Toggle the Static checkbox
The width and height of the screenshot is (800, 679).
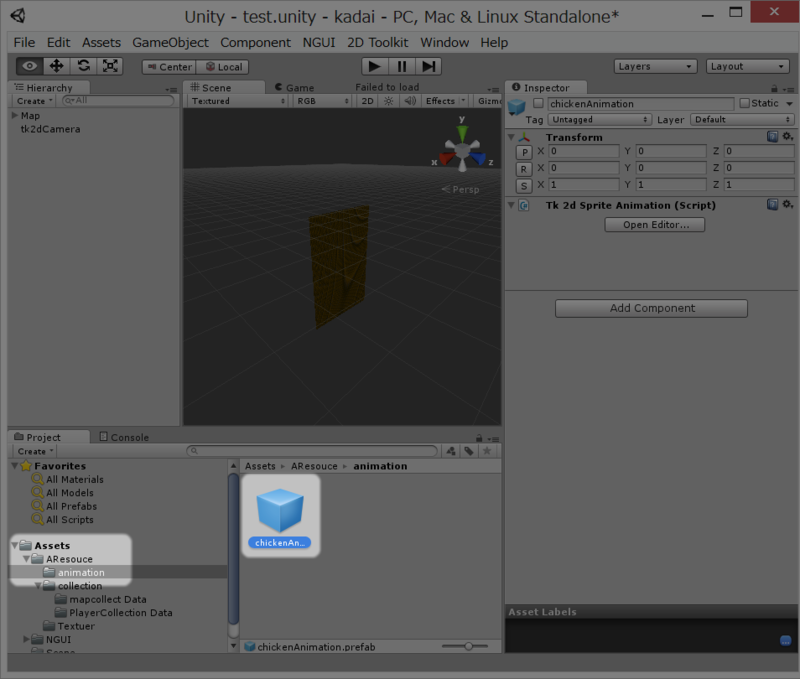(744, 103)
